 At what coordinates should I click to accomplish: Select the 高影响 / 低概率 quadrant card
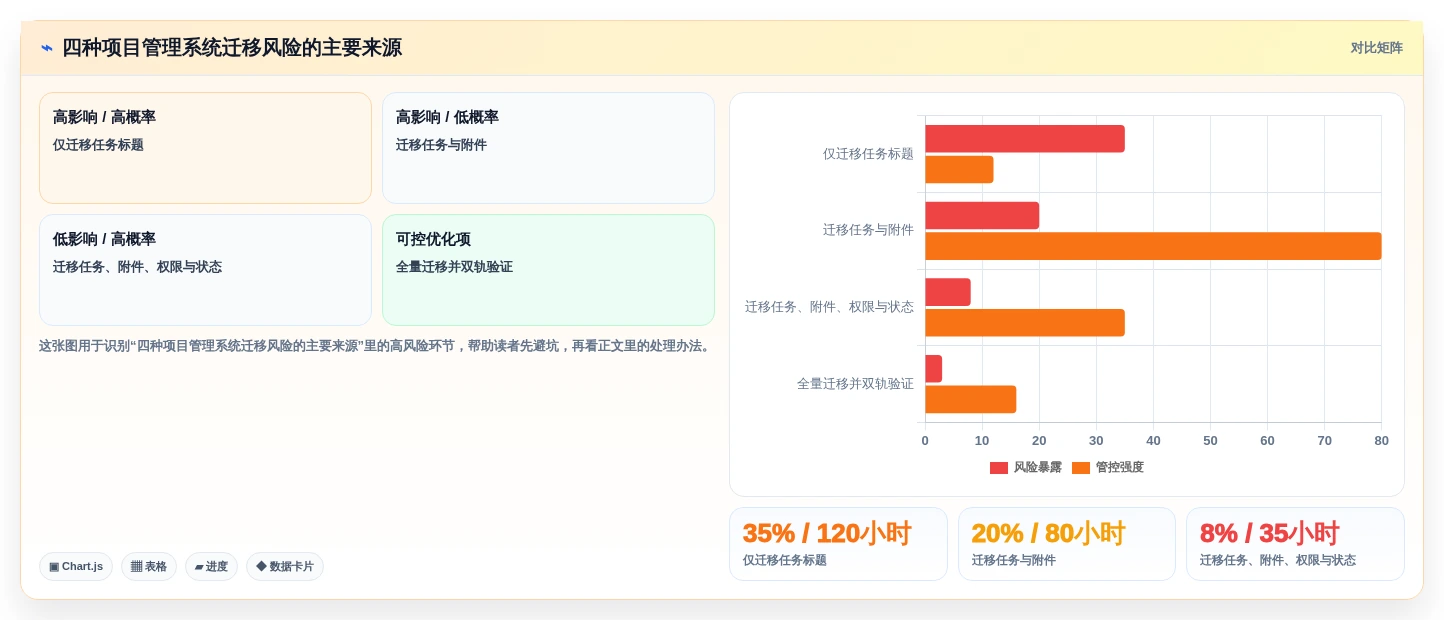click(548, 148)
